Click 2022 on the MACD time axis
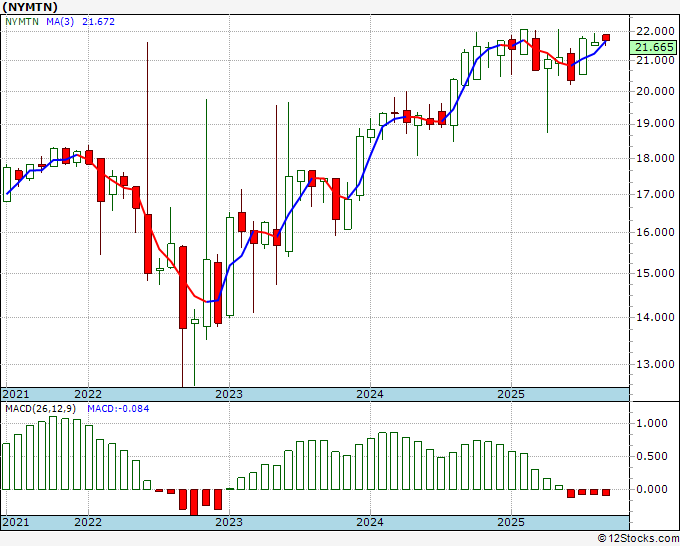This screenshot has height=546, width=680. (88, 522)
